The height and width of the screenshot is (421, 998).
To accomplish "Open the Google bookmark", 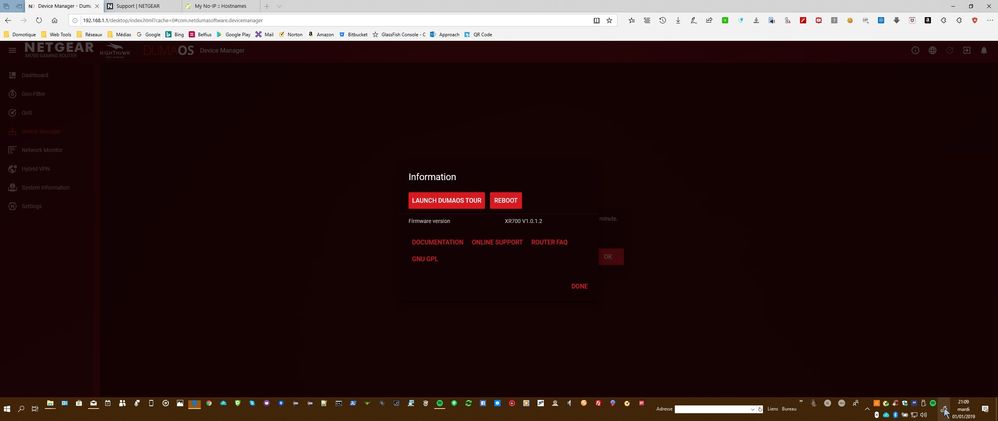I will click(x=148, y=34).
